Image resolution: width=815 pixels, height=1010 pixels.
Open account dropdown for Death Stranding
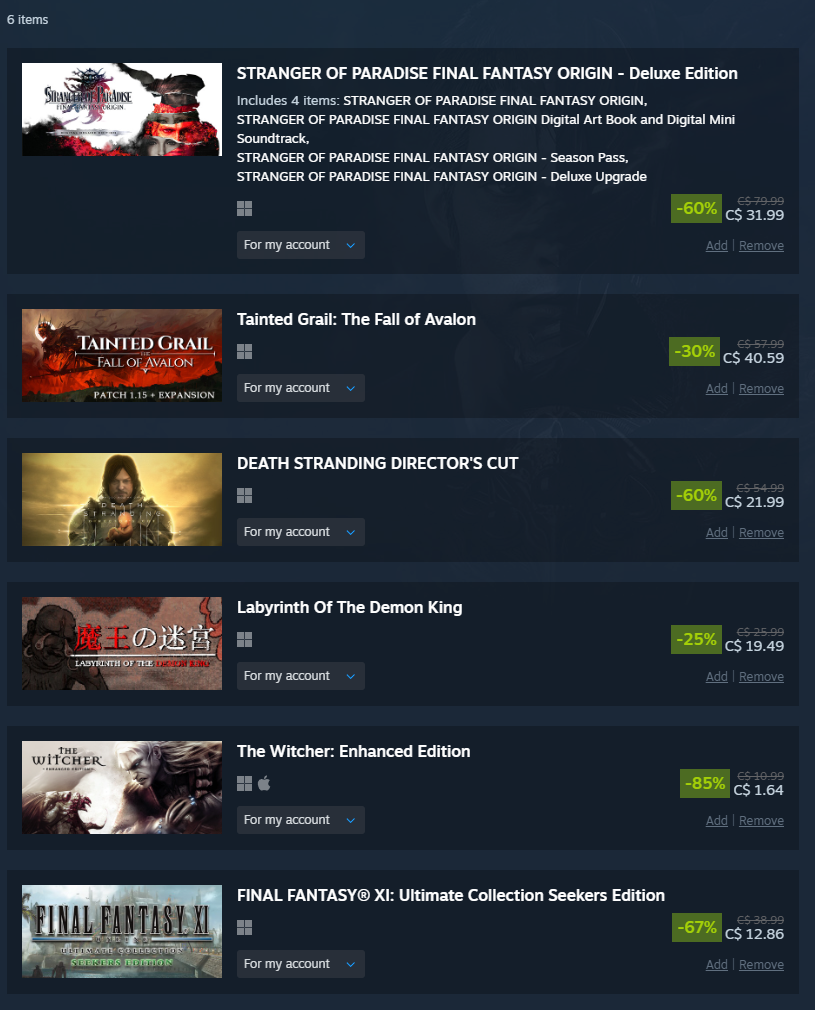[x=301, y=532]
